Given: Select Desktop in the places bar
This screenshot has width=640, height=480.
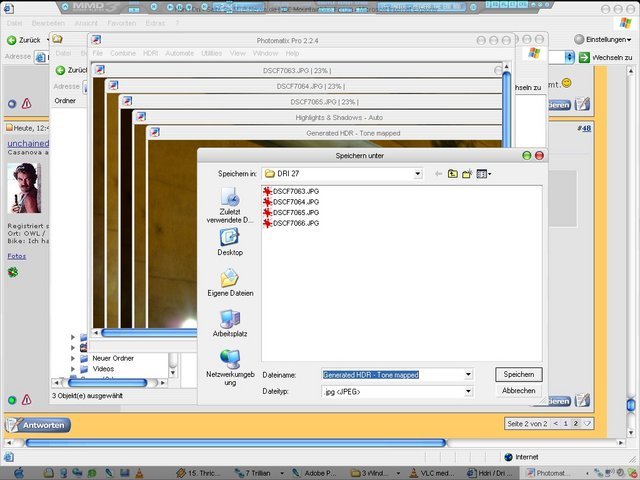Looking at the screenshot, I should click(x=230, y=242).
